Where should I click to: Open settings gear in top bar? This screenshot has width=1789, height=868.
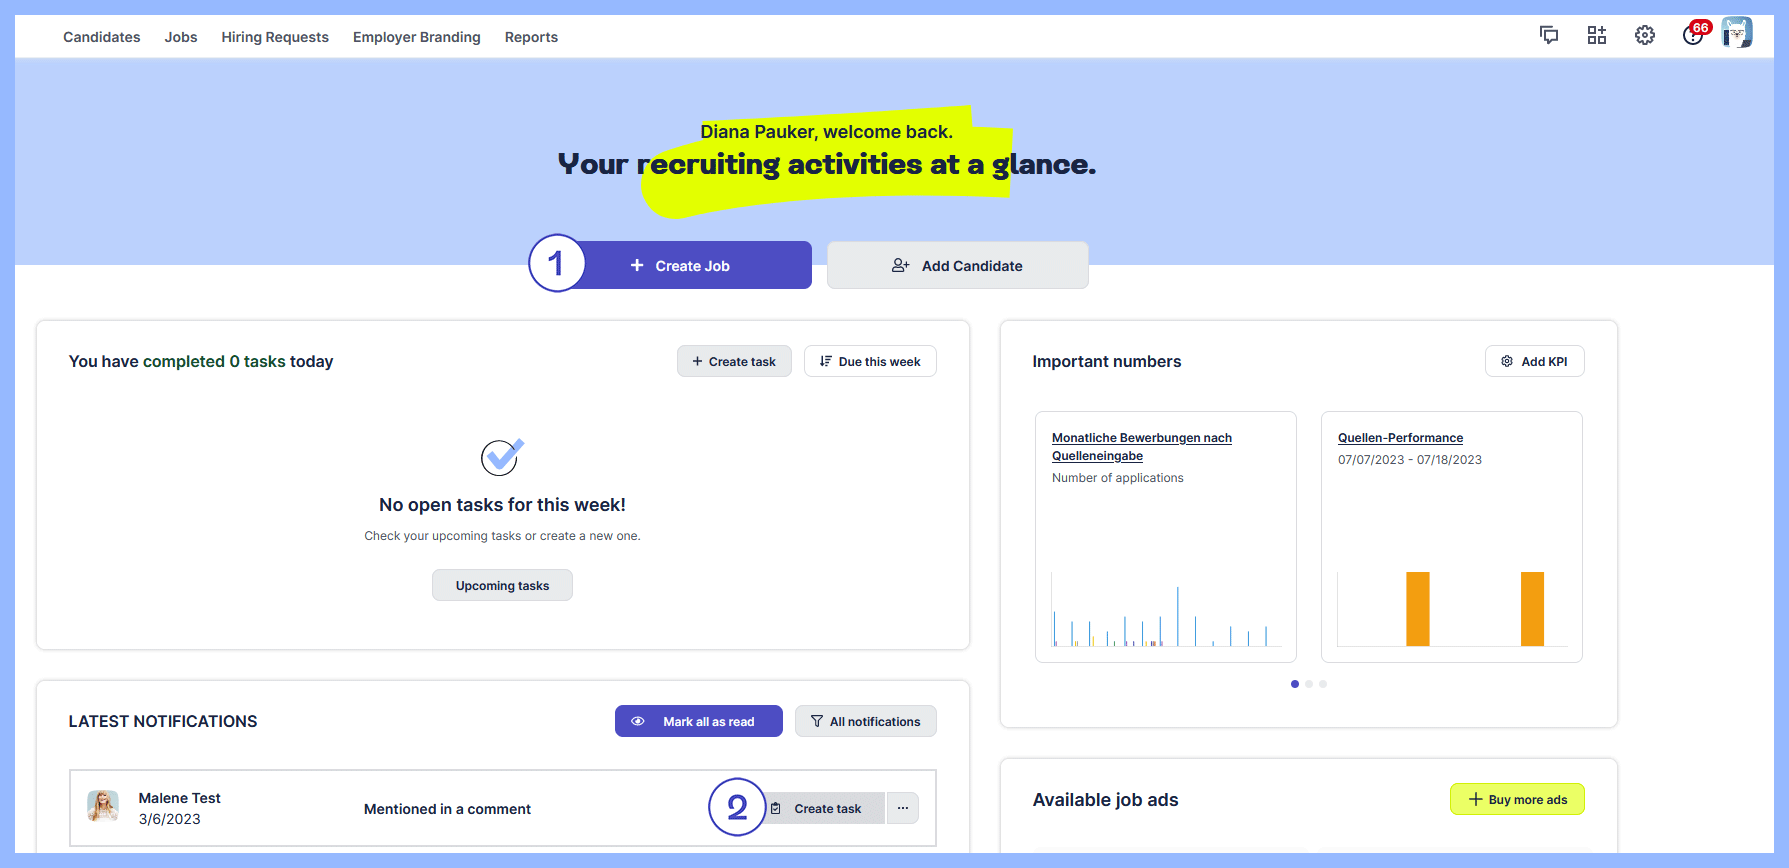pos(1644,36)
